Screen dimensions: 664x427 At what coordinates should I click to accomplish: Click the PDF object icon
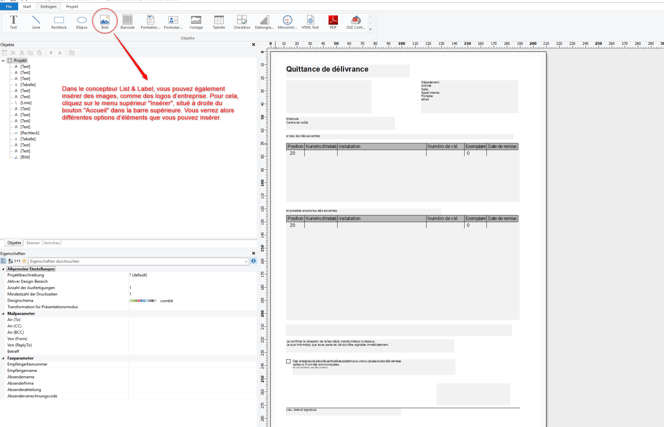(x=333, y=22)
